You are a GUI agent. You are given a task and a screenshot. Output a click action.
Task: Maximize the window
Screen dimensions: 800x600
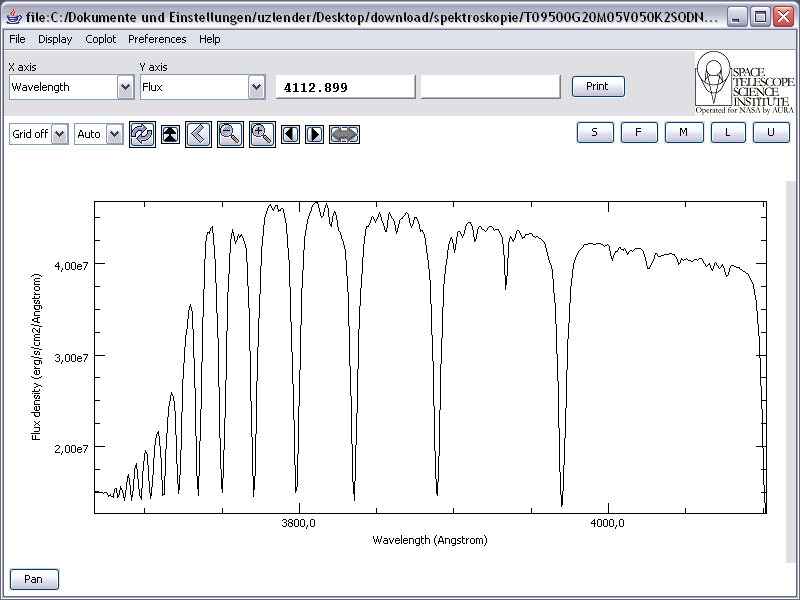(760, 17)
